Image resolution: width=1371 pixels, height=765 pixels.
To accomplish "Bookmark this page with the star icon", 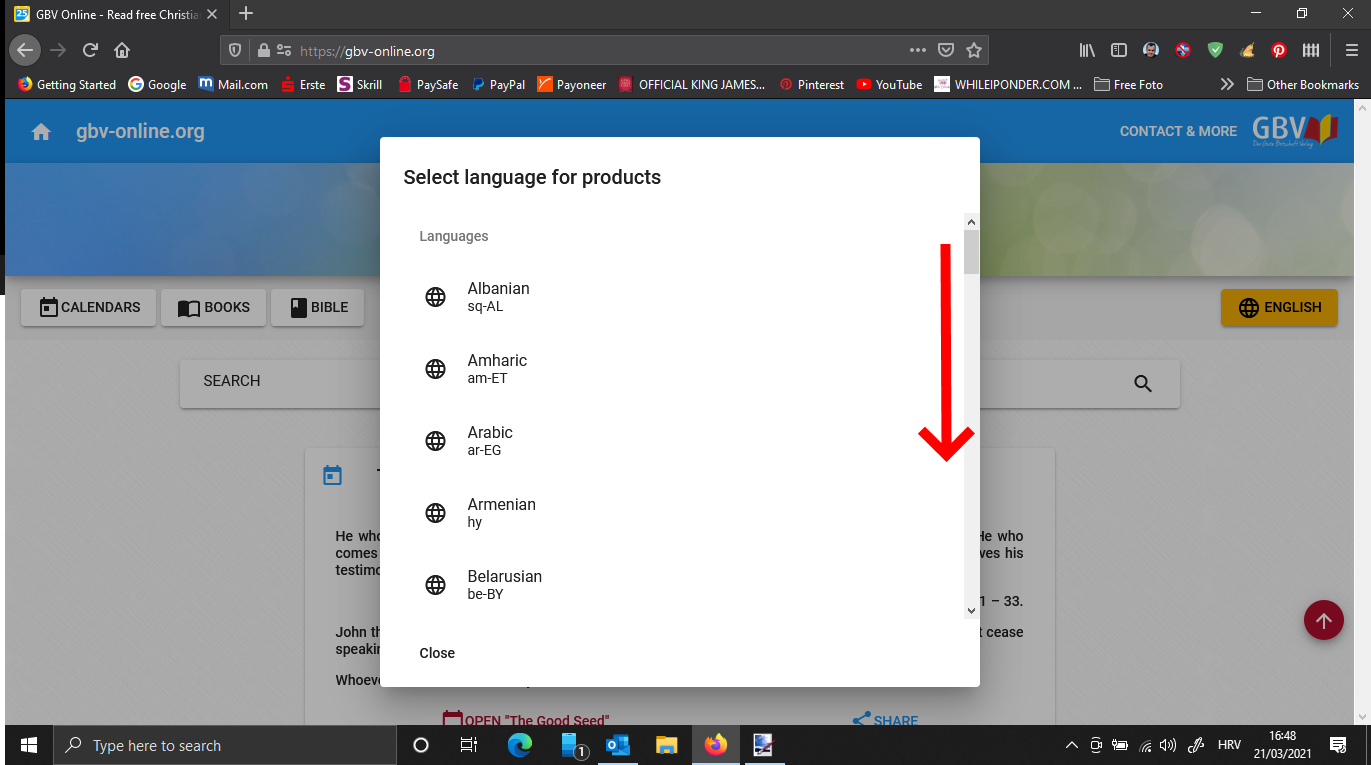I will click(974, 50).
